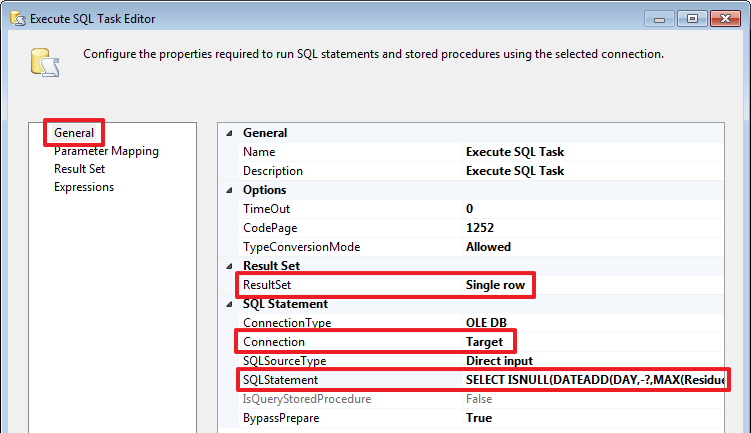Open the Expressions page

click(84, 187)
